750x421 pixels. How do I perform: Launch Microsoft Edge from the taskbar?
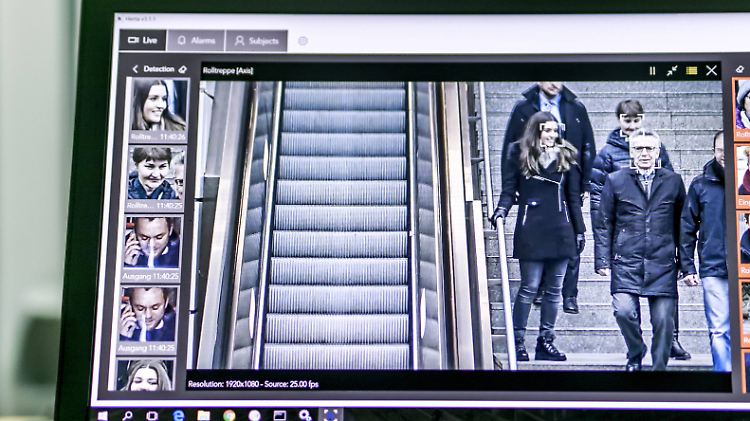click(178, 414)
